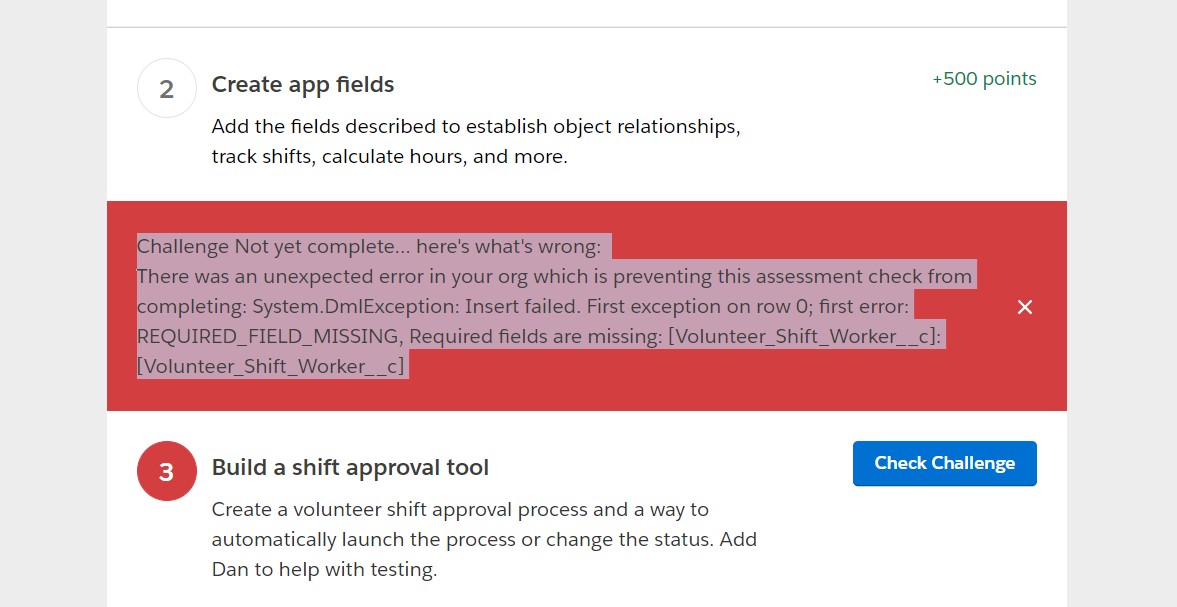Click the "+500 points" label
The height and width of the screenshot is (607, 1177).
coord(984,79)
